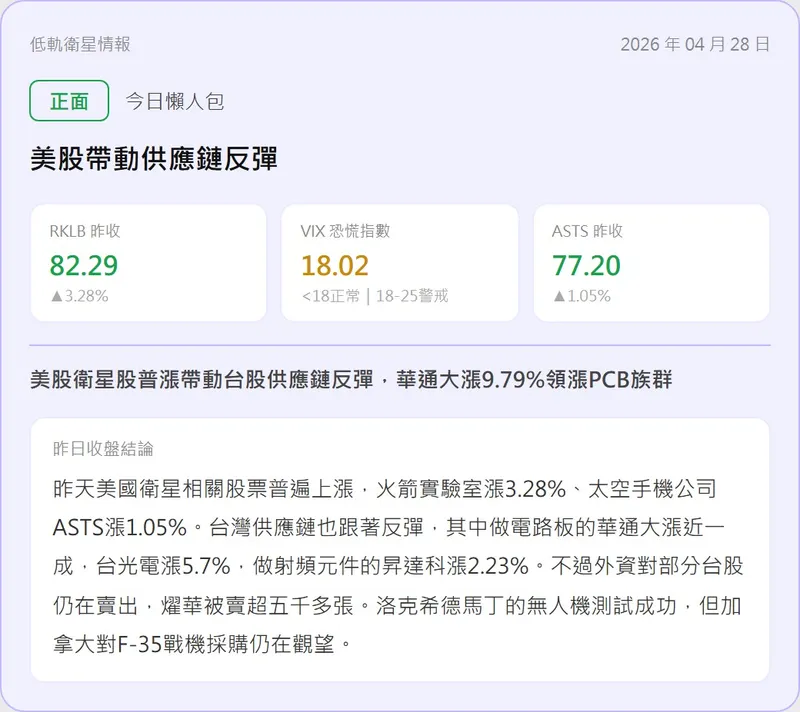Open the ASTS 昨收 card

point(652,263)
